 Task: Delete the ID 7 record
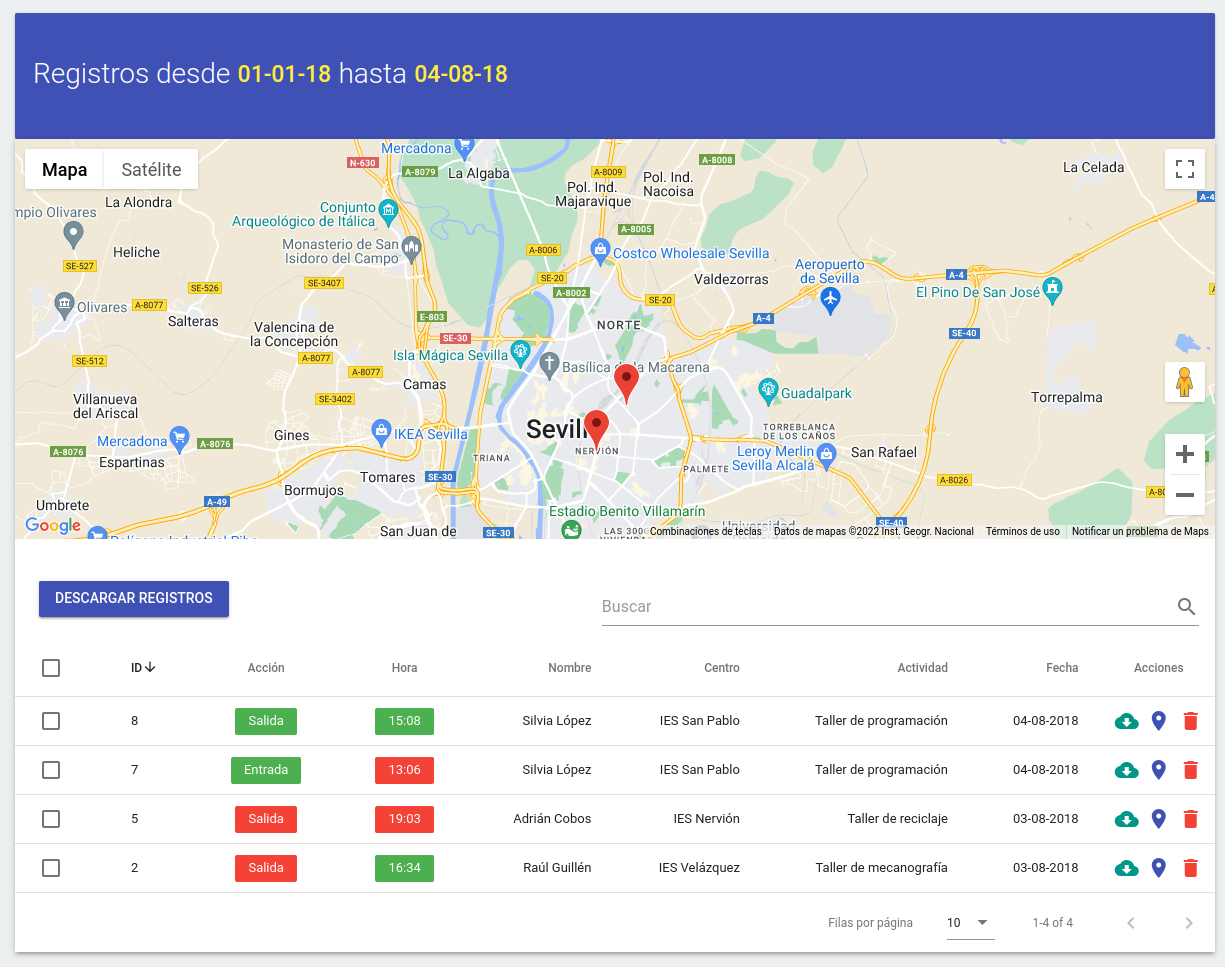[1190, 770]
